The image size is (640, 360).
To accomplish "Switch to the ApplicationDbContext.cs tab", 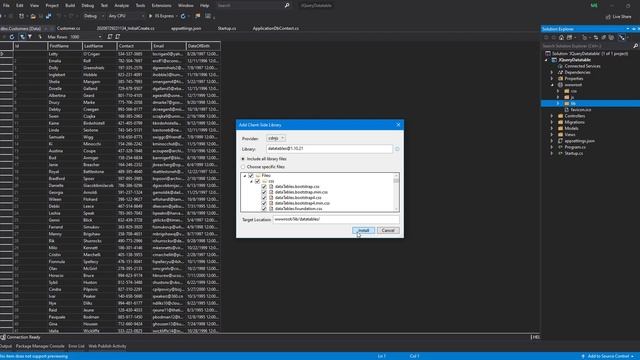I will tap(276, 29).
